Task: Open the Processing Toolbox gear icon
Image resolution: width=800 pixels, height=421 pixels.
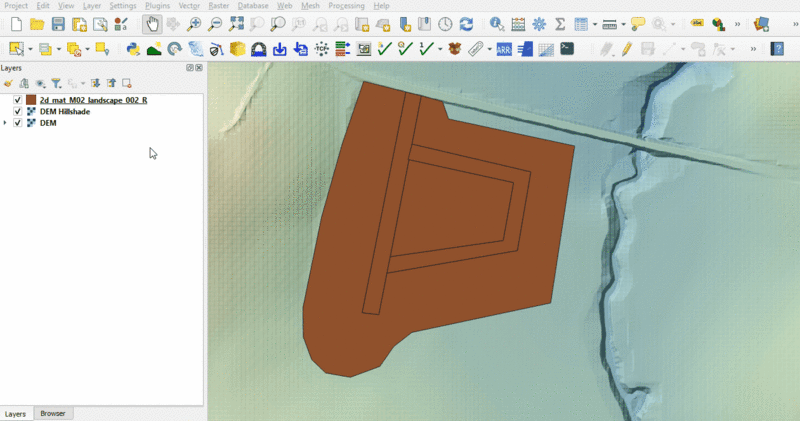Action: point(539,24)
